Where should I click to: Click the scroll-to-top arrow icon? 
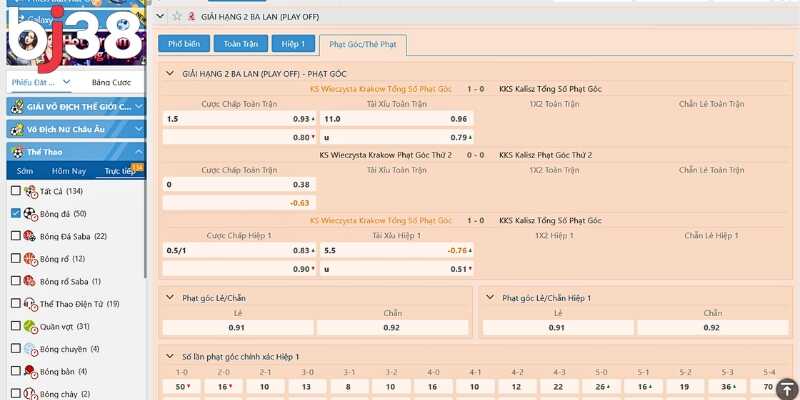click(786, 388)
